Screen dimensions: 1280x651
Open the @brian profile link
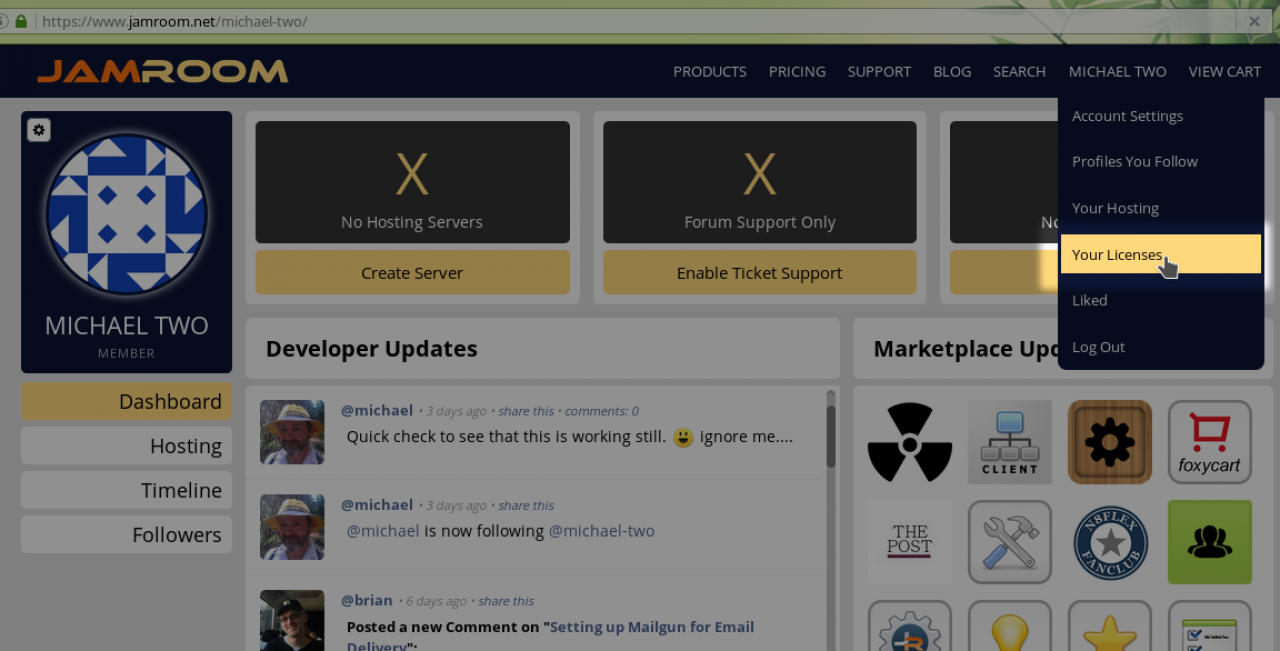point(367,600)
